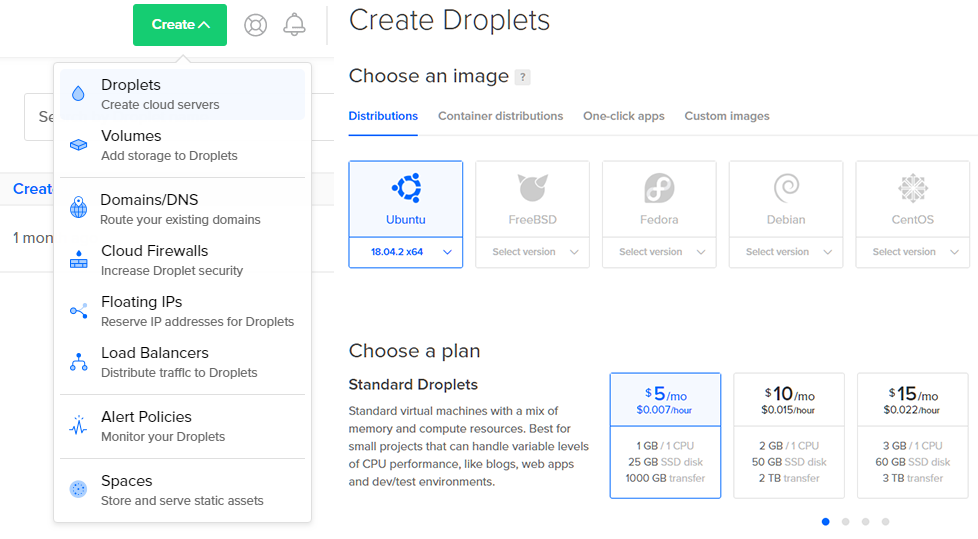Click the Floating IPs icon
Image resolution: width=978 pixels, height=539 pixels.
pyautogui.click(x=79, y=311)
